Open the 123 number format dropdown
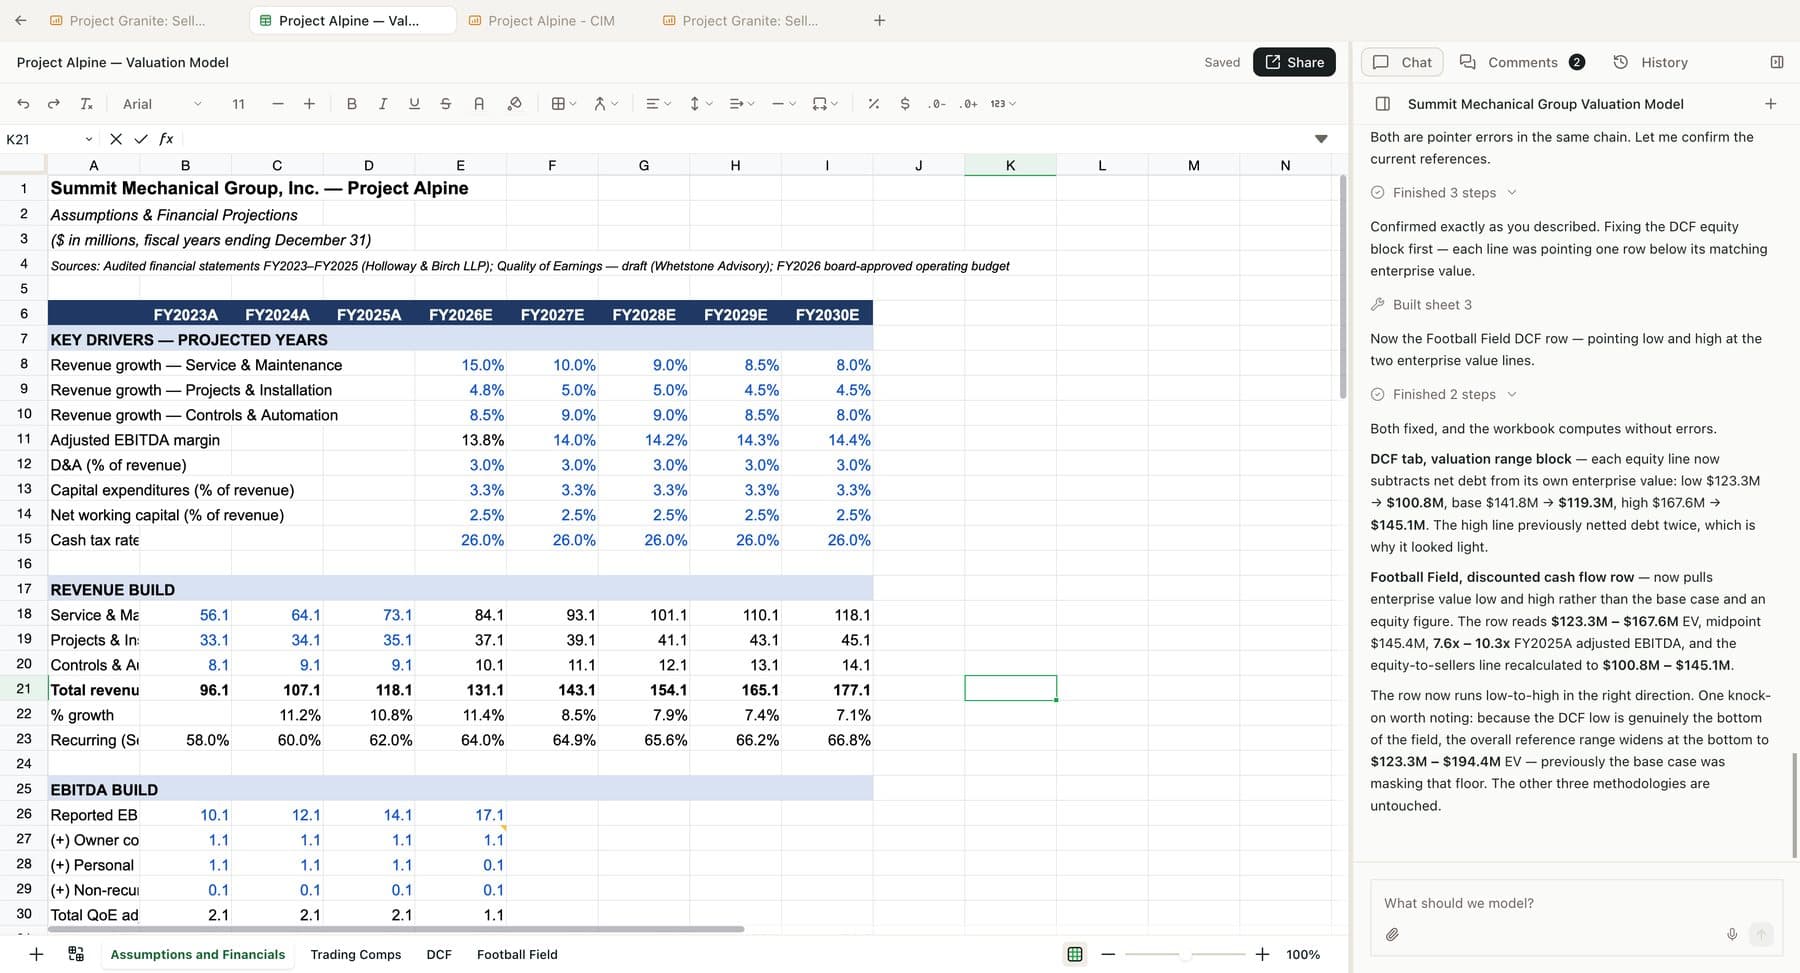Image resolution: width=1800 pixels, height=973 pixels. click(1003, 104)
